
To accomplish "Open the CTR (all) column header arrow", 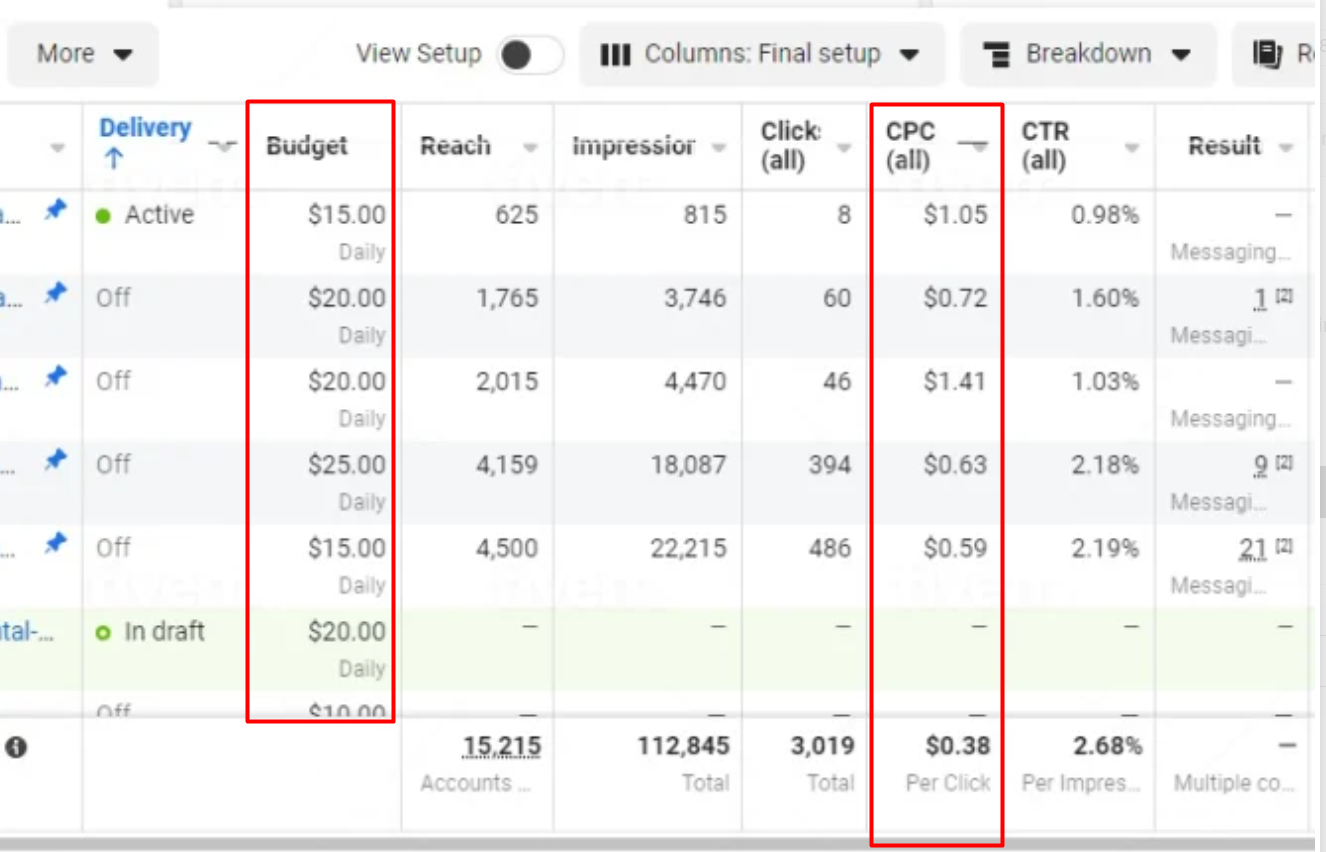I will [x=1131, y=148].
